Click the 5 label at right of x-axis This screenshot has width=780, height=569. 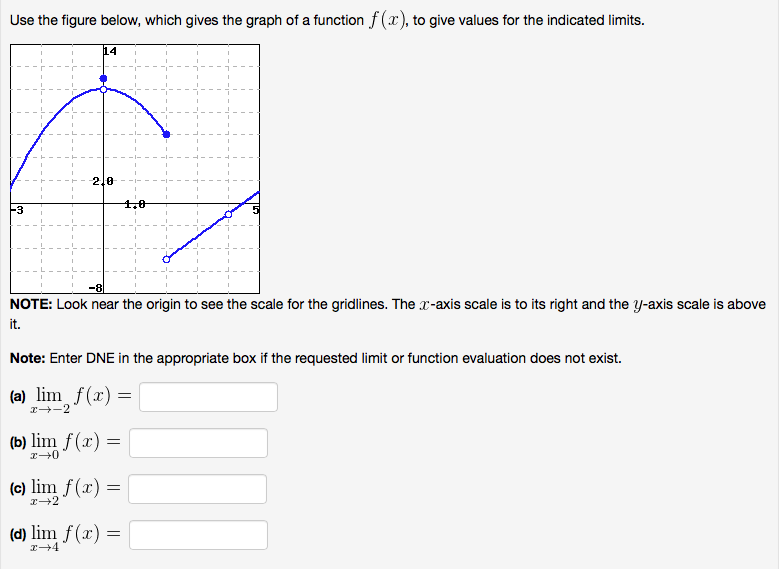pyautogui.click(x=256, y=210)
